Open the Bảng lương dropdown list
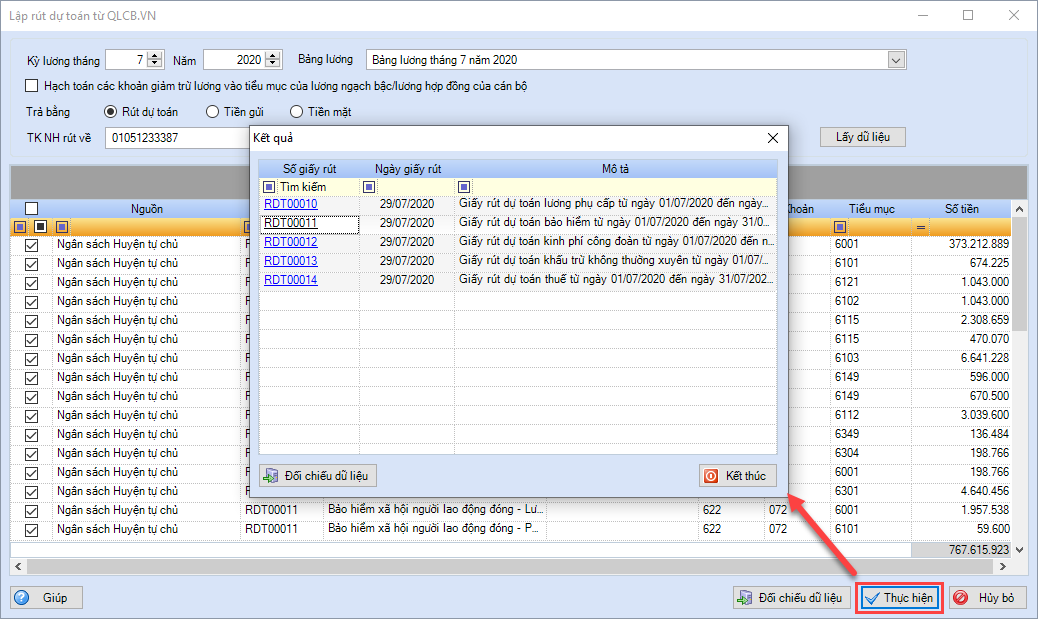This screenshot has width=1038, height=619. (x=896, y=60)
